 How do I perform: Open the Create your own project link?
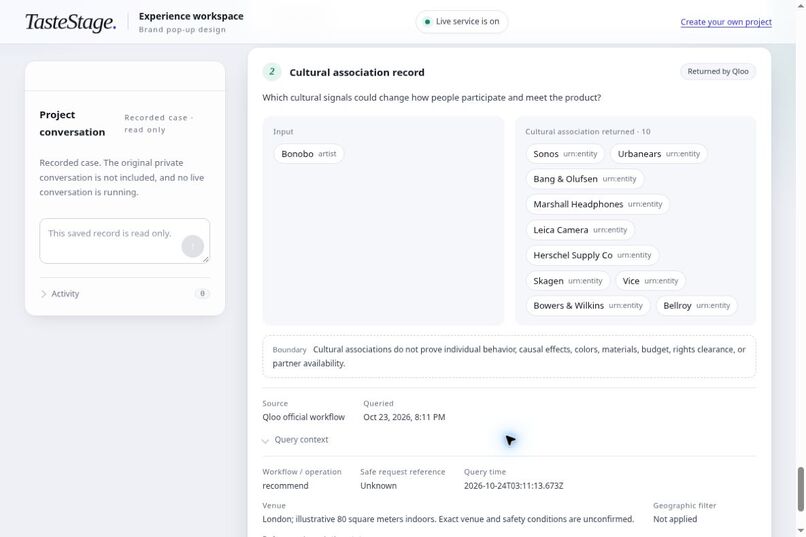tap(726, 22)
